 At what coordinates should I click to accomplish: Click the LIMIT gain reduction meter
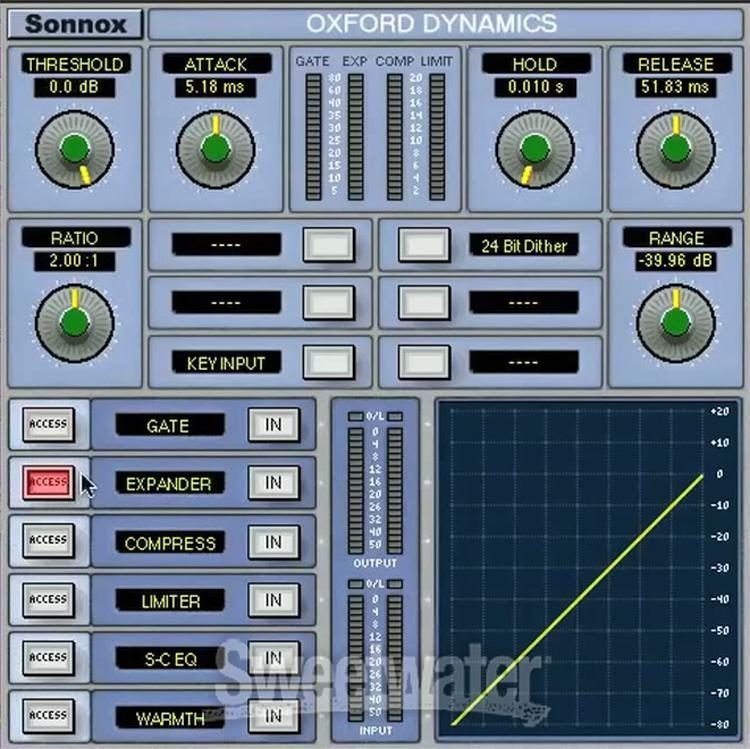coord(437,137)
